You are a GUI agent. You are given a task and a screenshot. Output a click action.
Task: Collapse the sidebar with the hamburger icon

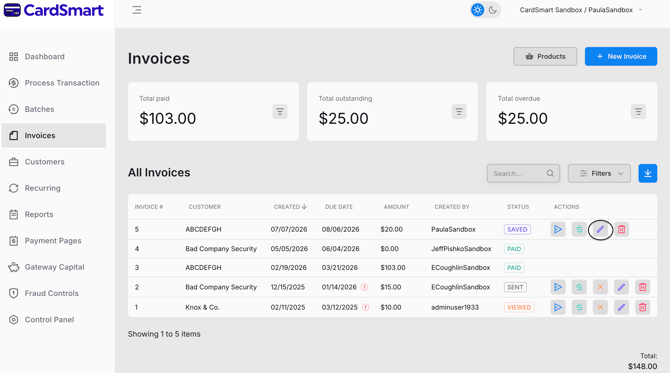[137, 10]
